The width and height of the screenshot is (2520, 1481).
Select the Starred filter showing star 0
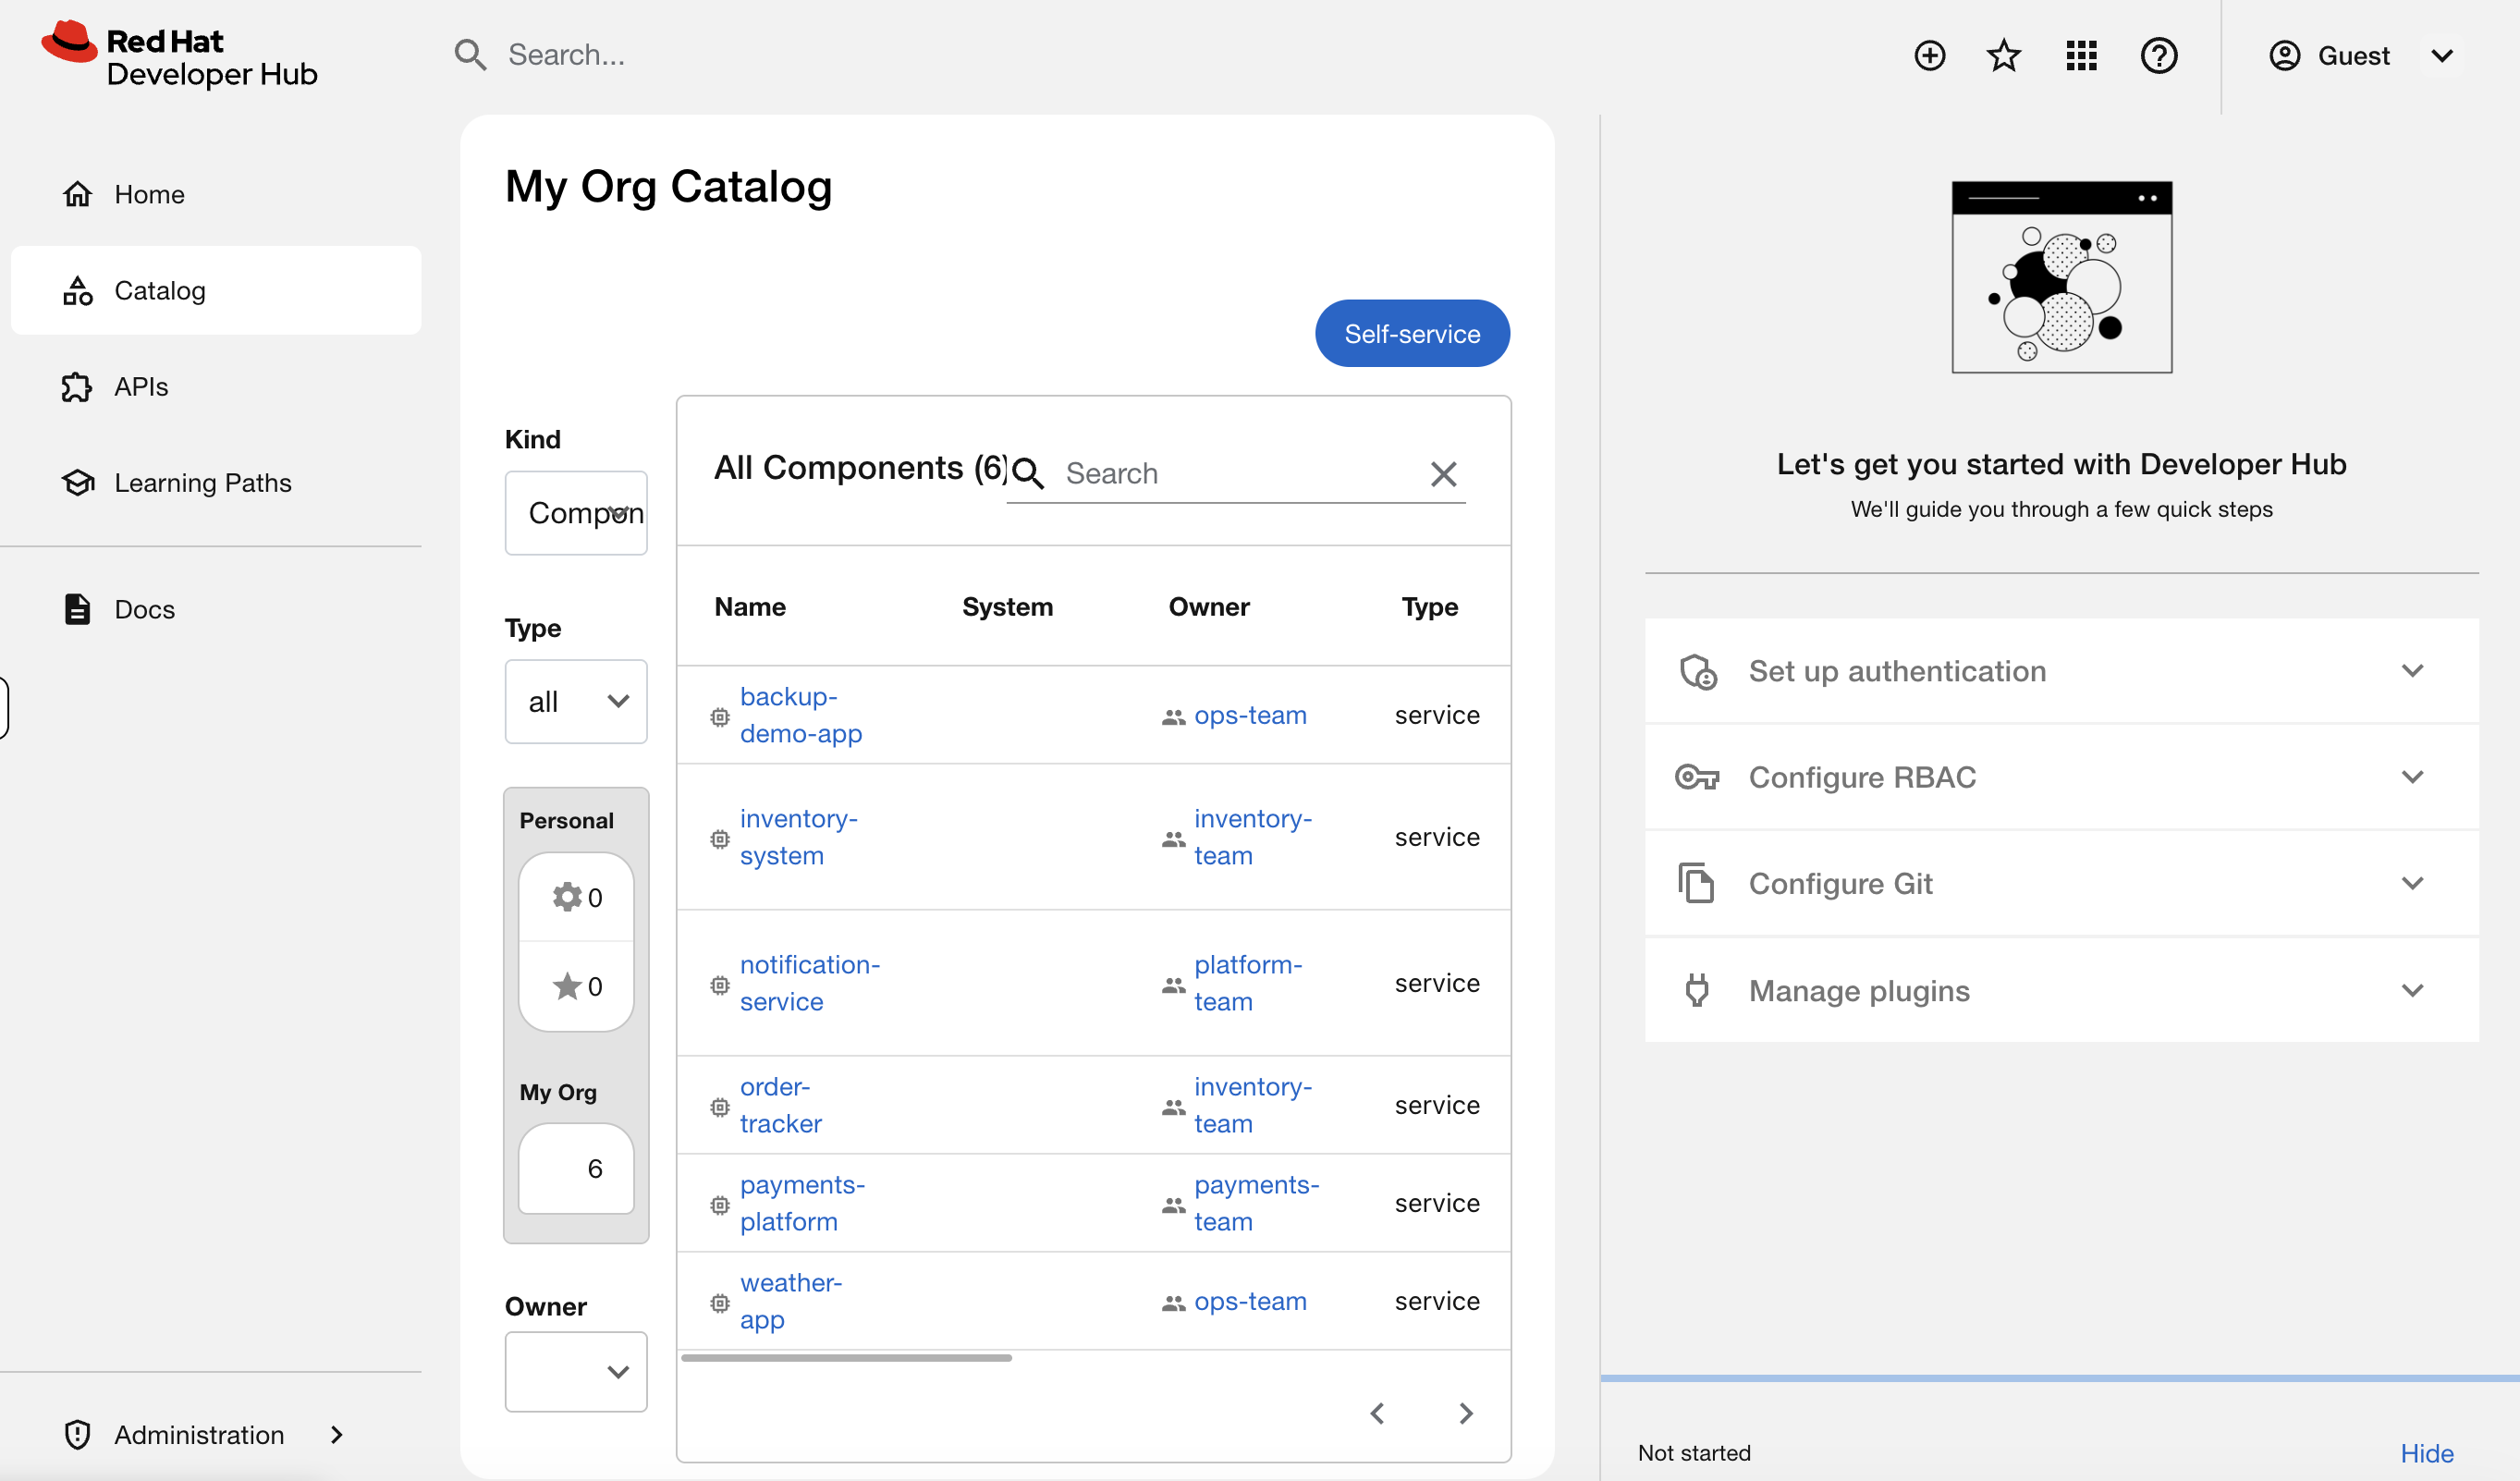tap(577, 986)
